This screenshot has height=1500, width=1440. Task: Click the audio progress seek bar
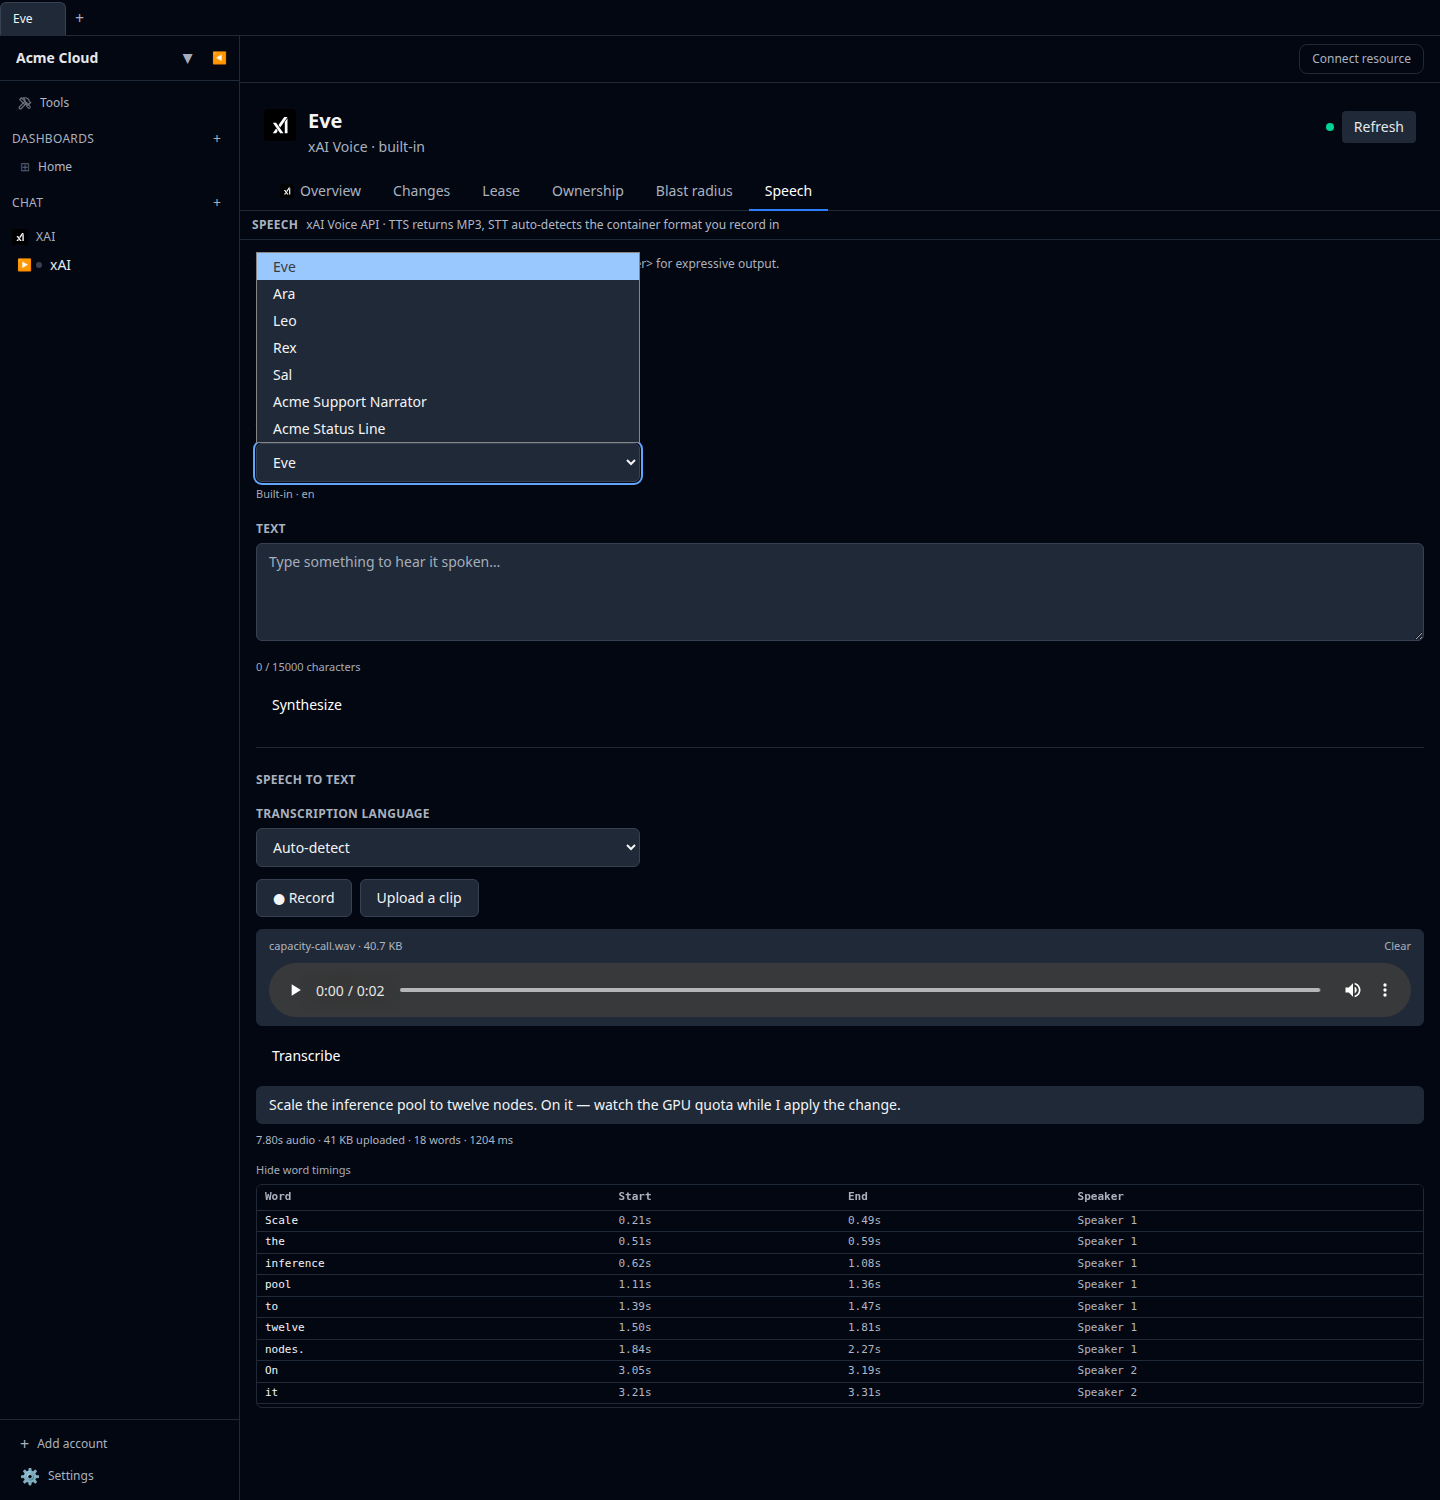(x=860, y=990)
